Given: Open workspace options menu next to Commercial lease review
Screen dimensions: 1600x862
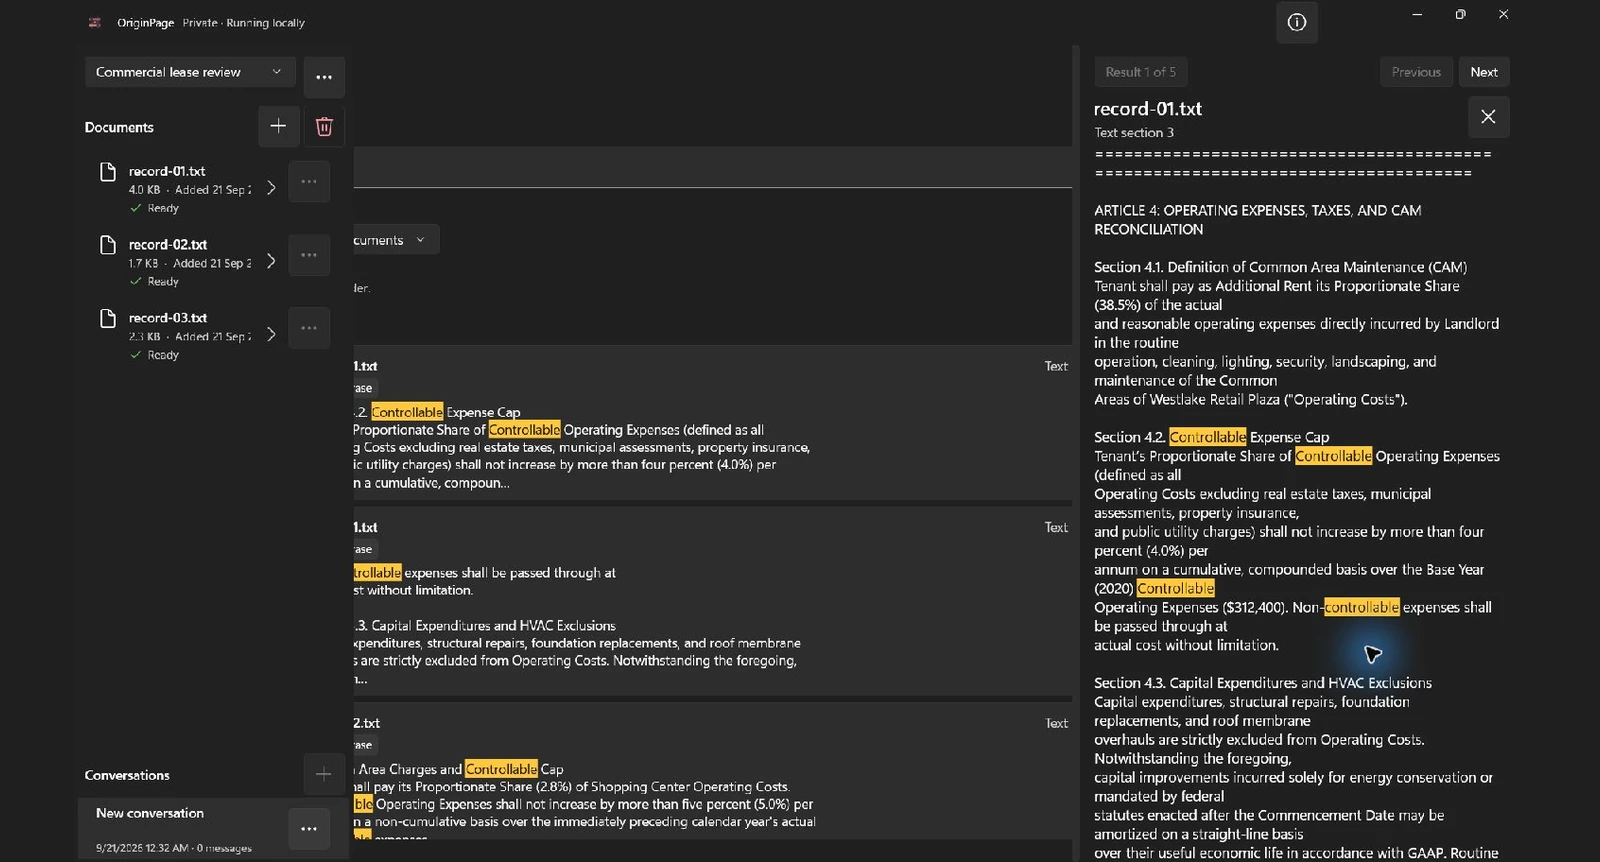Looking at the screenshot, I should coord(324,77).
